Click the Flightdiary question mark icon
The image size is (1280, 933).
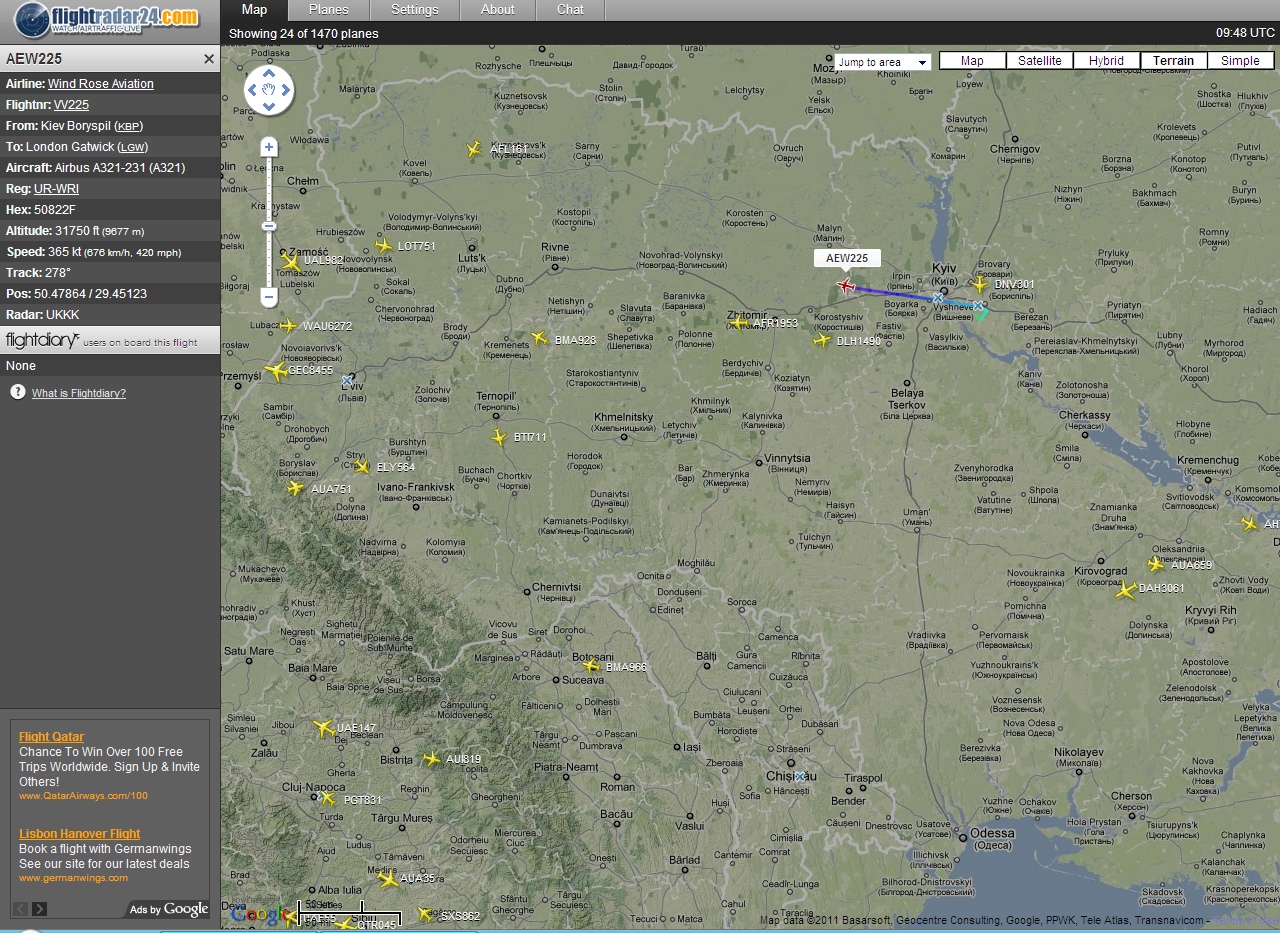tap(18, 392)
